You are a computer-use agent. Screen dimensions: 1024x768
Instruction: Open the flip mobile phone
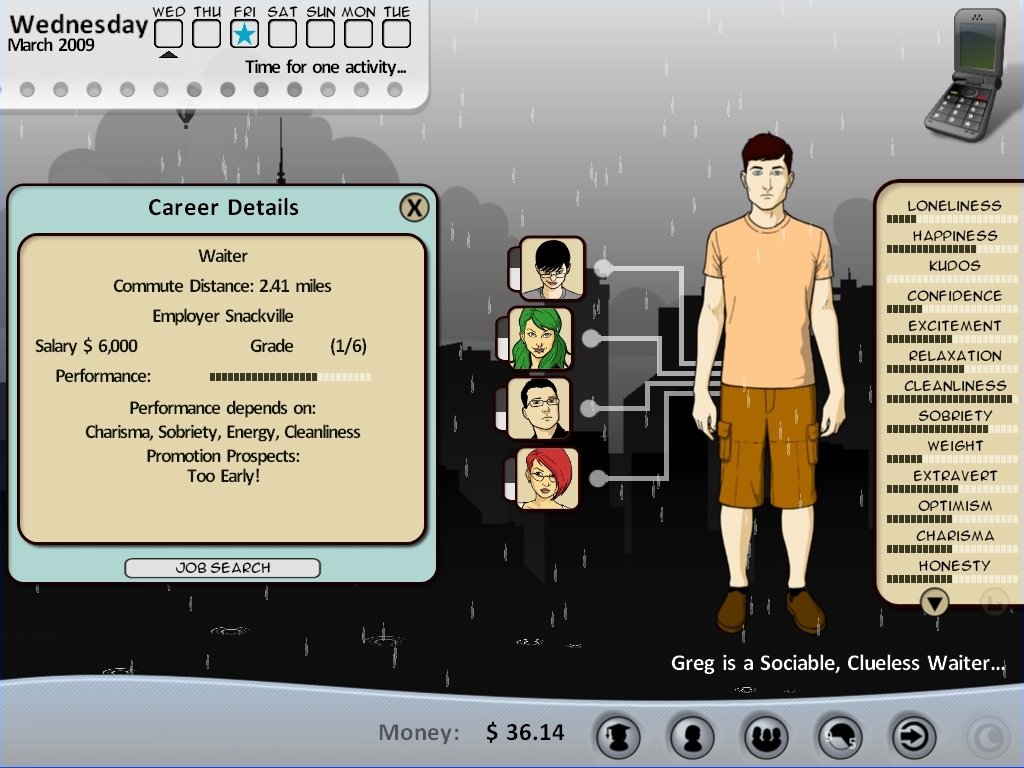click(x=962, y=75)
